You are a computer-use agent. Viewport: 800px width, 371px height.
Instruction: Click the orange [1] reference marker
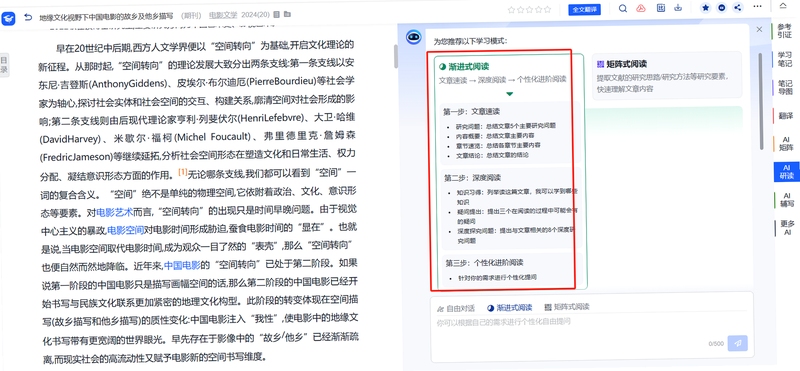coord(183,172)
